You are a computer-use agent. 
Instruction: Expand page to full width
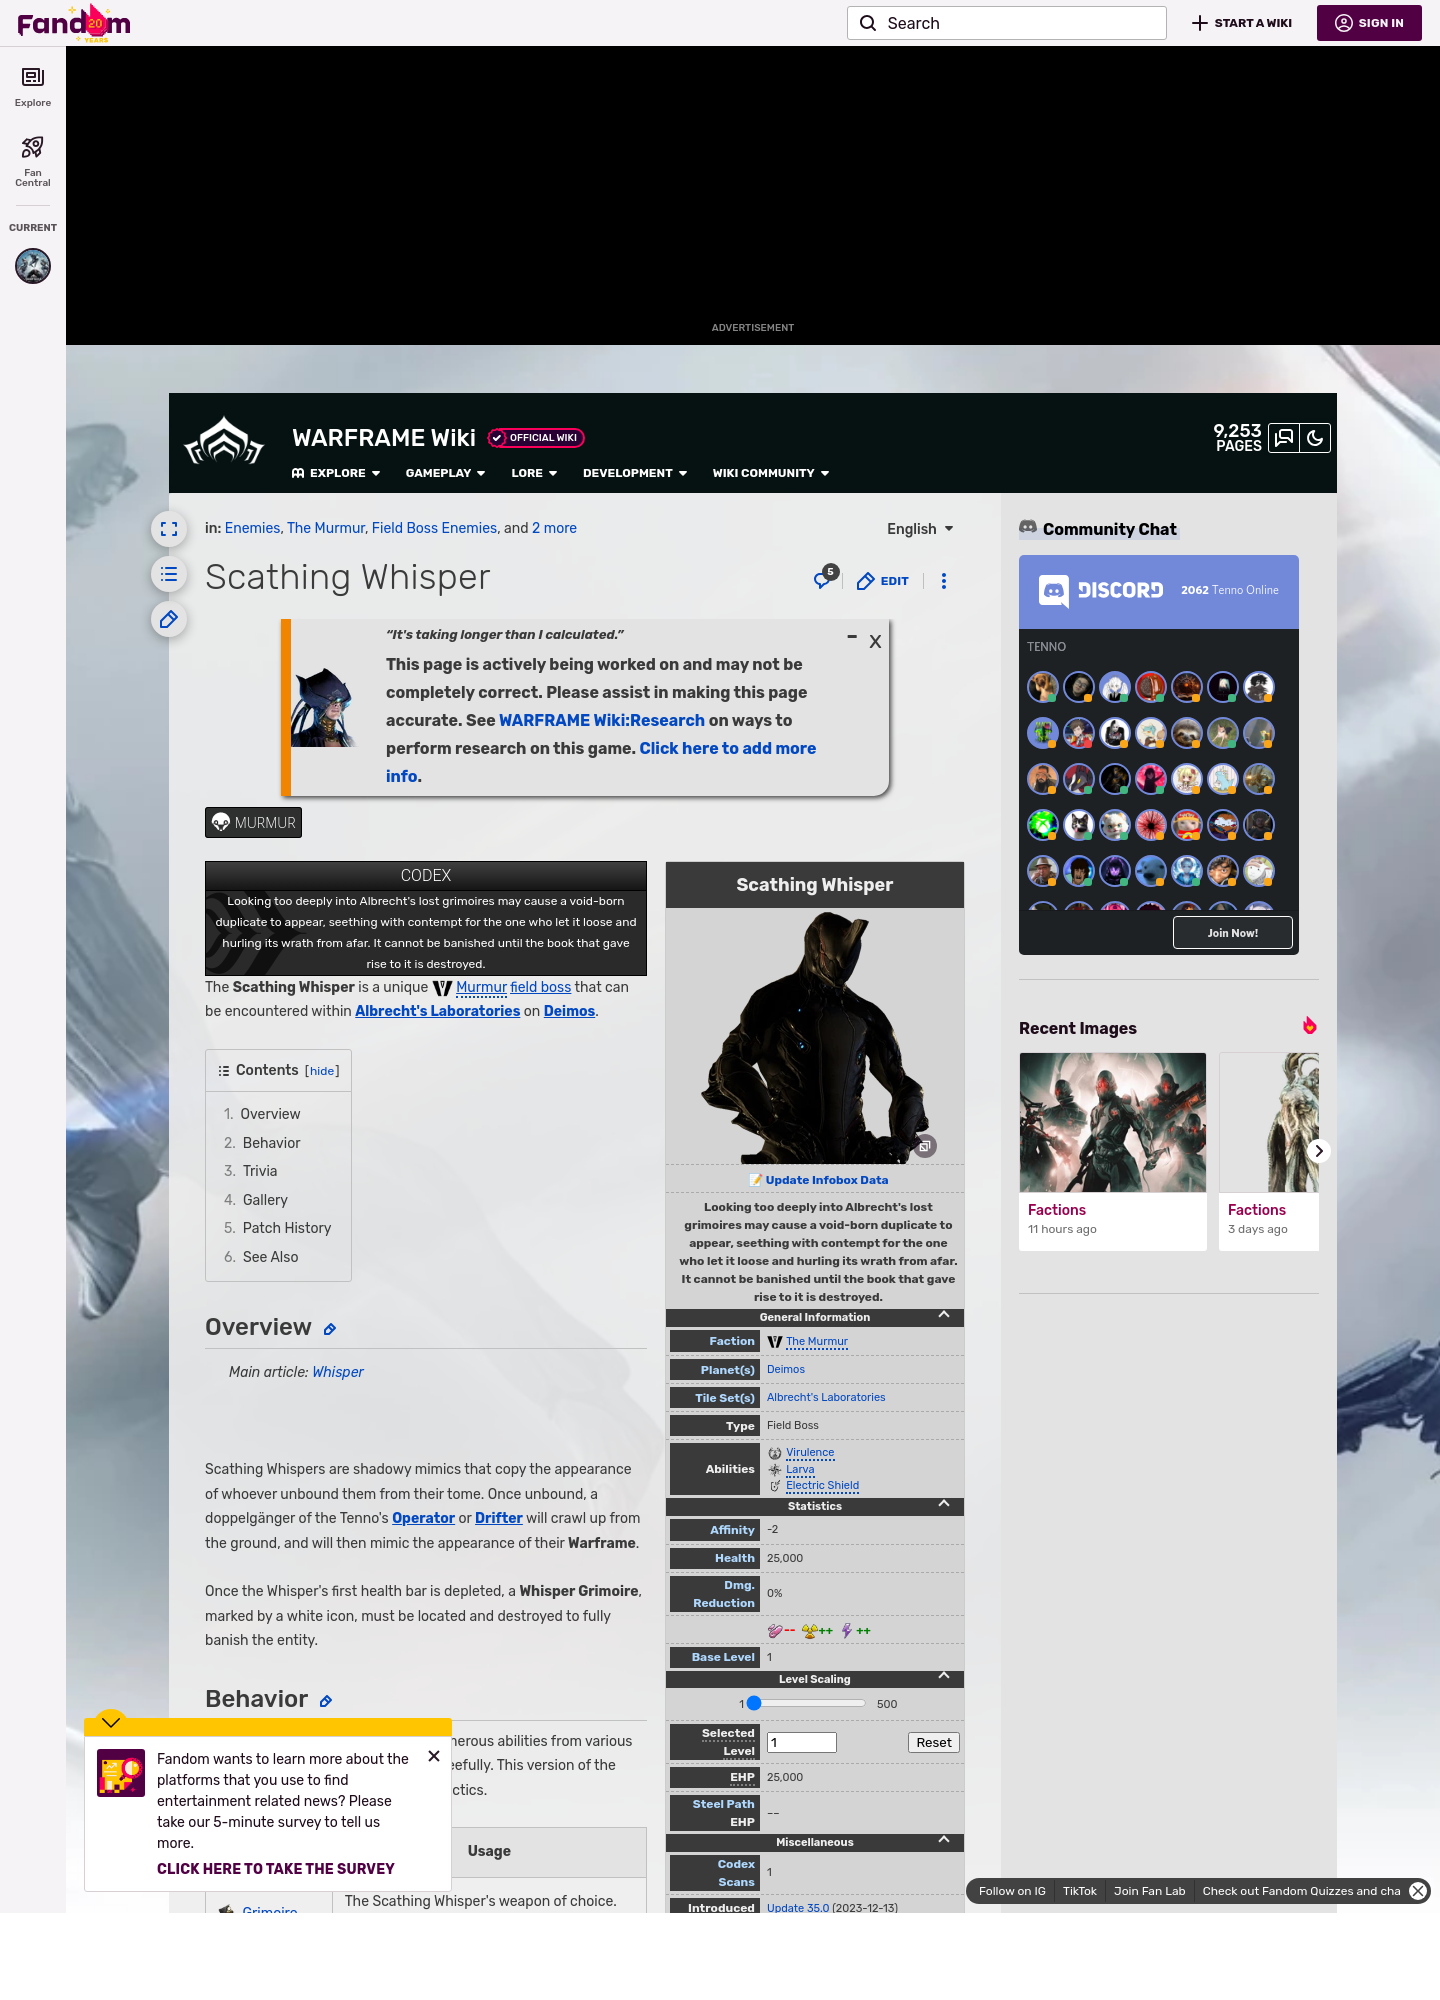click(x=169, y=529)
